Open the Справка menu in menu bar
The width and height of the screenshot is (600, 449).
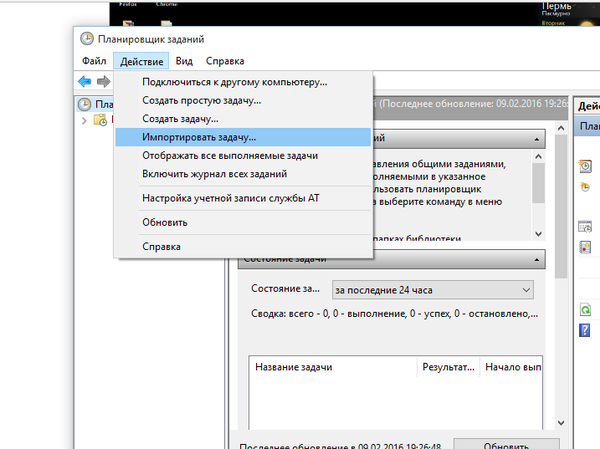(x=224, y=61)
